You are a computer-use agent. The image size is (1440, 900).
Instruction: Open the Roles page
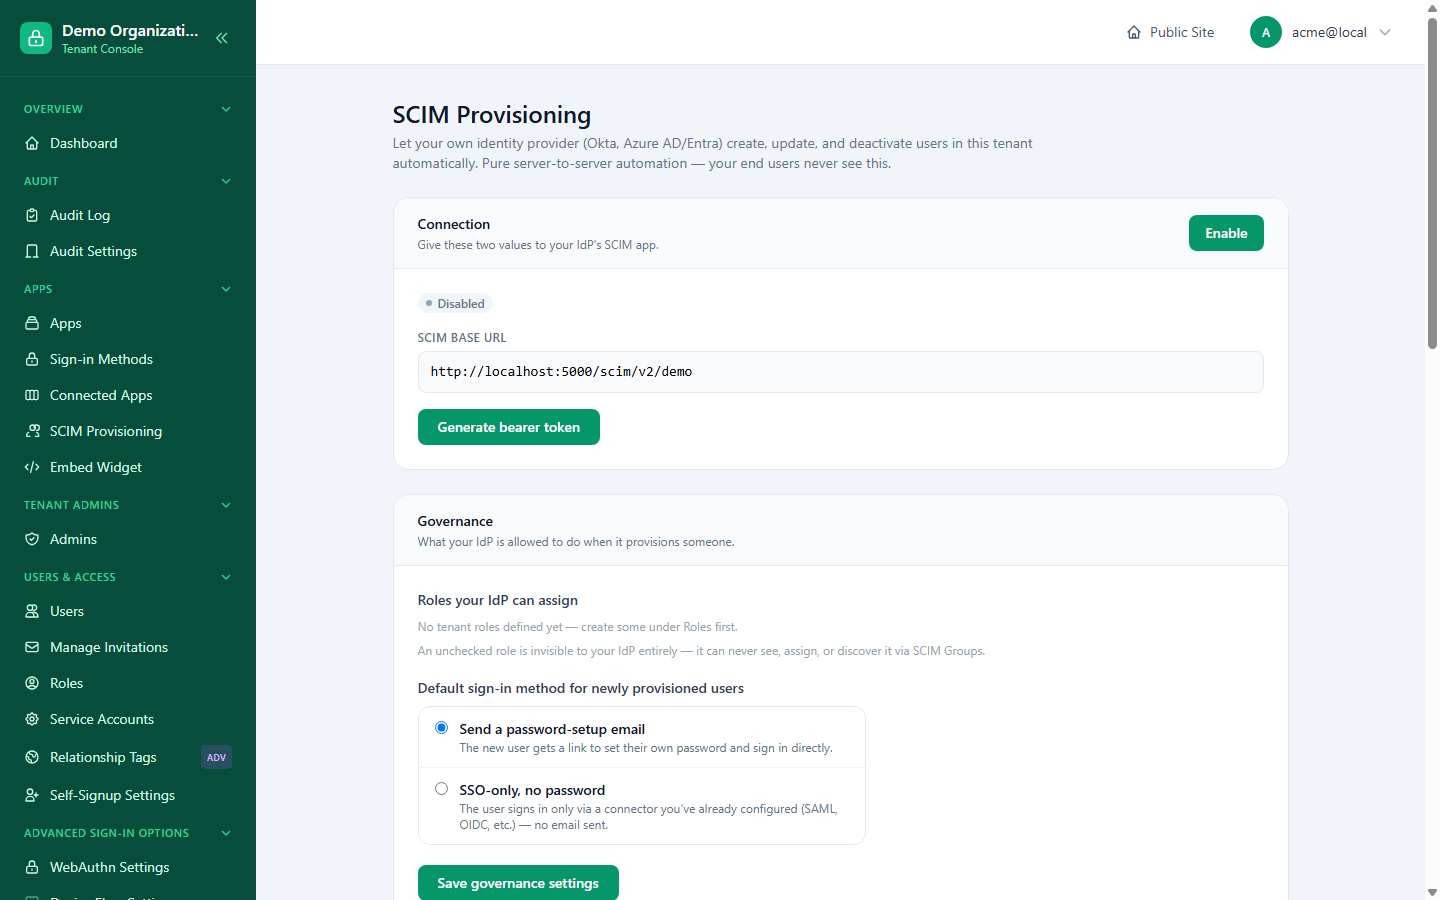pos(128,683)
